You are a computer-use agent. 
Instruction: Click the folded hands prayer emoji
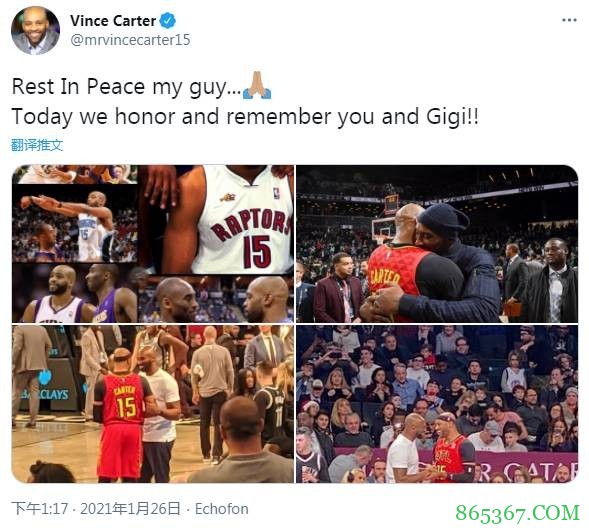click(257, 86)
